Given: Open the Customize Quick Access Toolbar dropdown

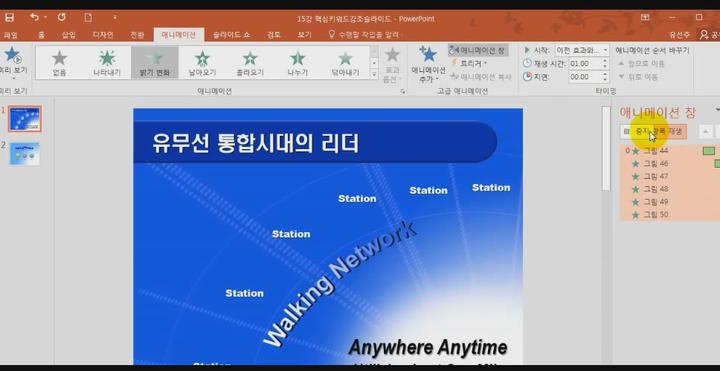Looking at the screenshot, I should pos(114,18).
